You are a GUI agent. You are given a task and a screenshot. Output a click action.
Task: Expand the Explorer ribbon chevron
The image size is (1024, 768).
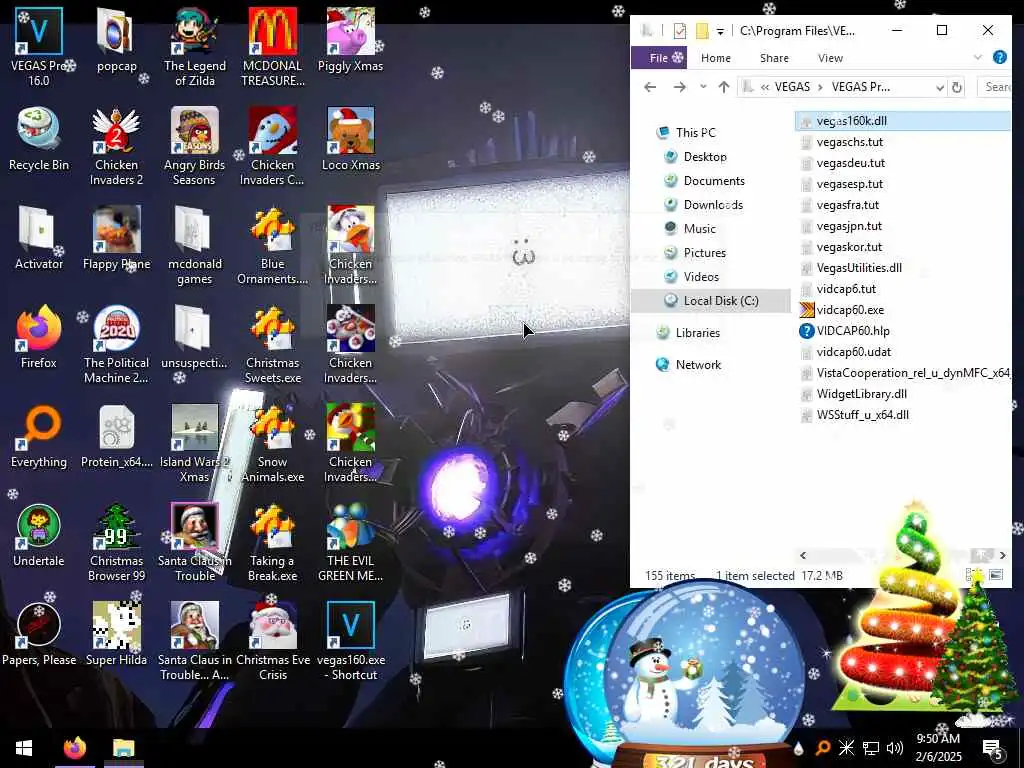(977, 57)
